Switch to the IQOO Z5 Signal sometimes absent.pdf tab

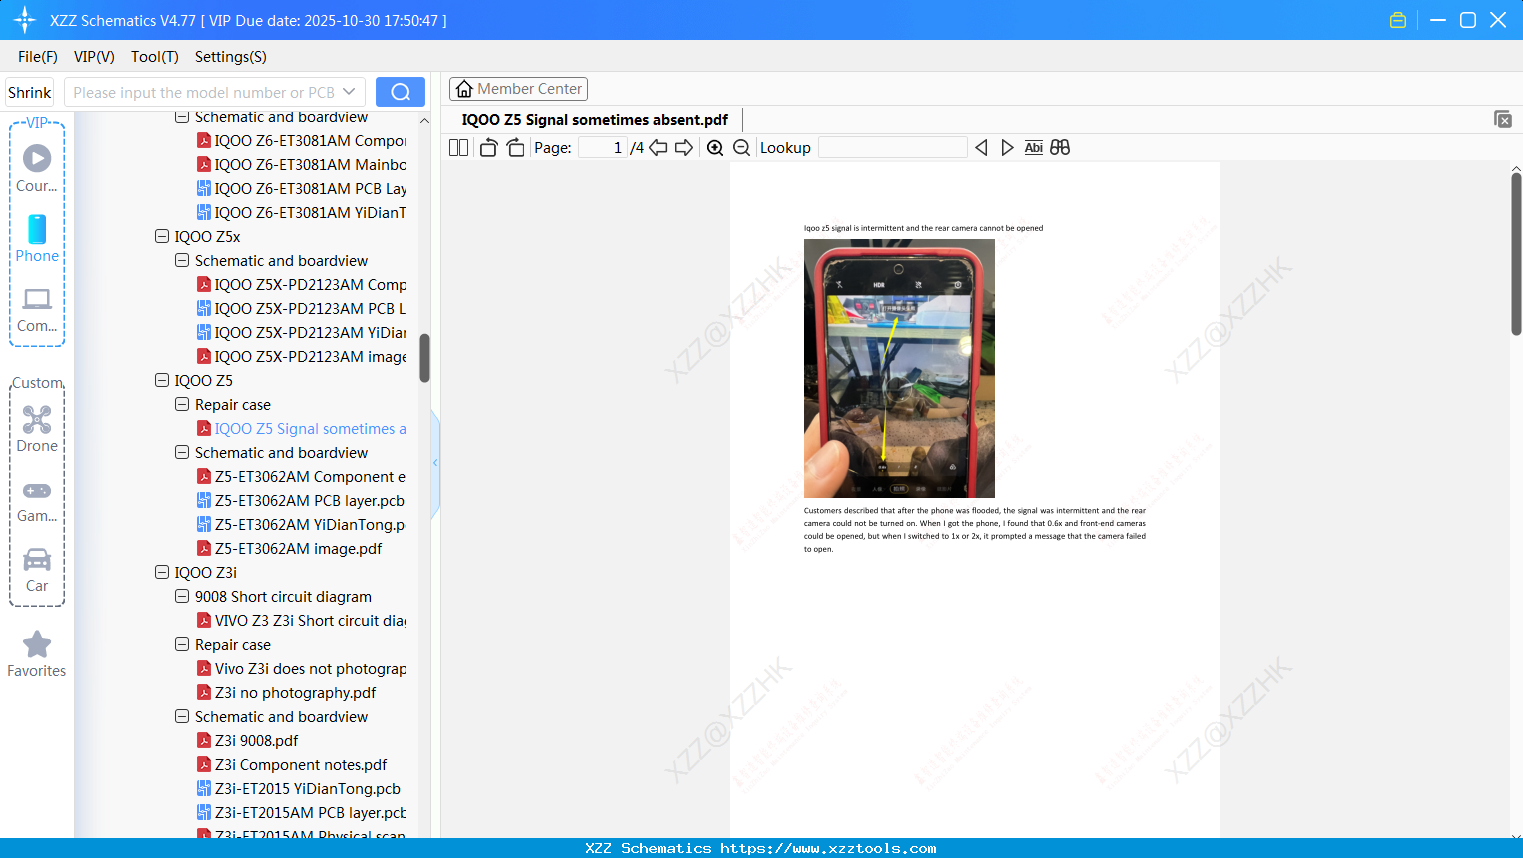tap(596, 119)
